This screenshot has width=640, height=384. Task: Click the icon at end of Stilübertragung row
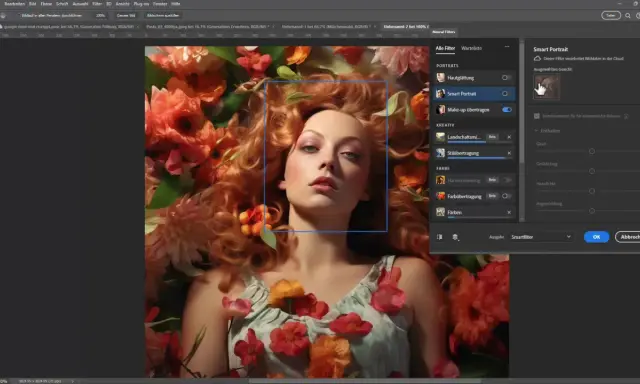pyautogui.click(x=509, y=153)
